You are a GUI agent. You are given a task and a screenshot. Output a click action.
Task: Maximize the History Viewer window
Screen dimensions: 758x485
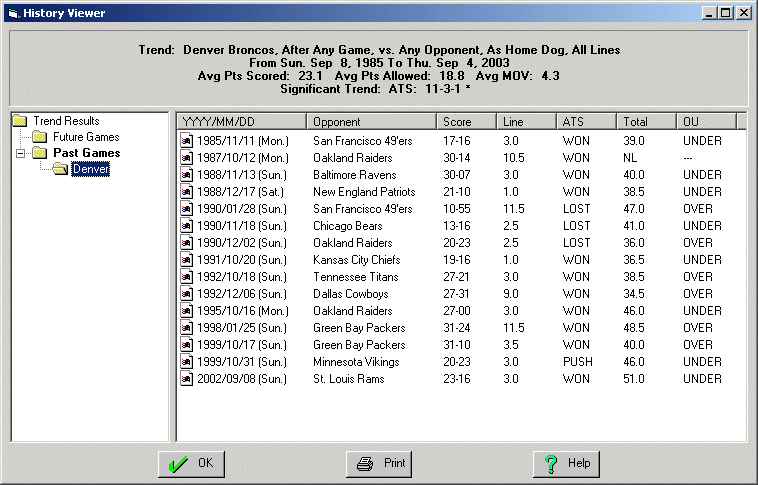tap(726, 13)
